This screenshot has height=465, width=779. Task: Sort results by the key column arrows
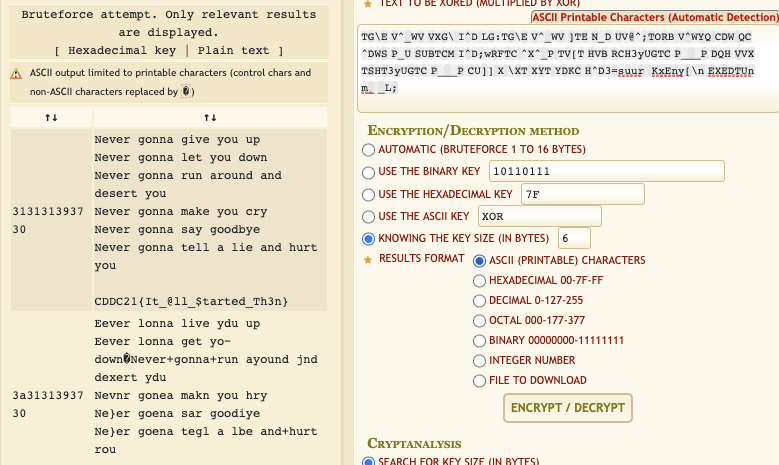(x=51, y=118)
